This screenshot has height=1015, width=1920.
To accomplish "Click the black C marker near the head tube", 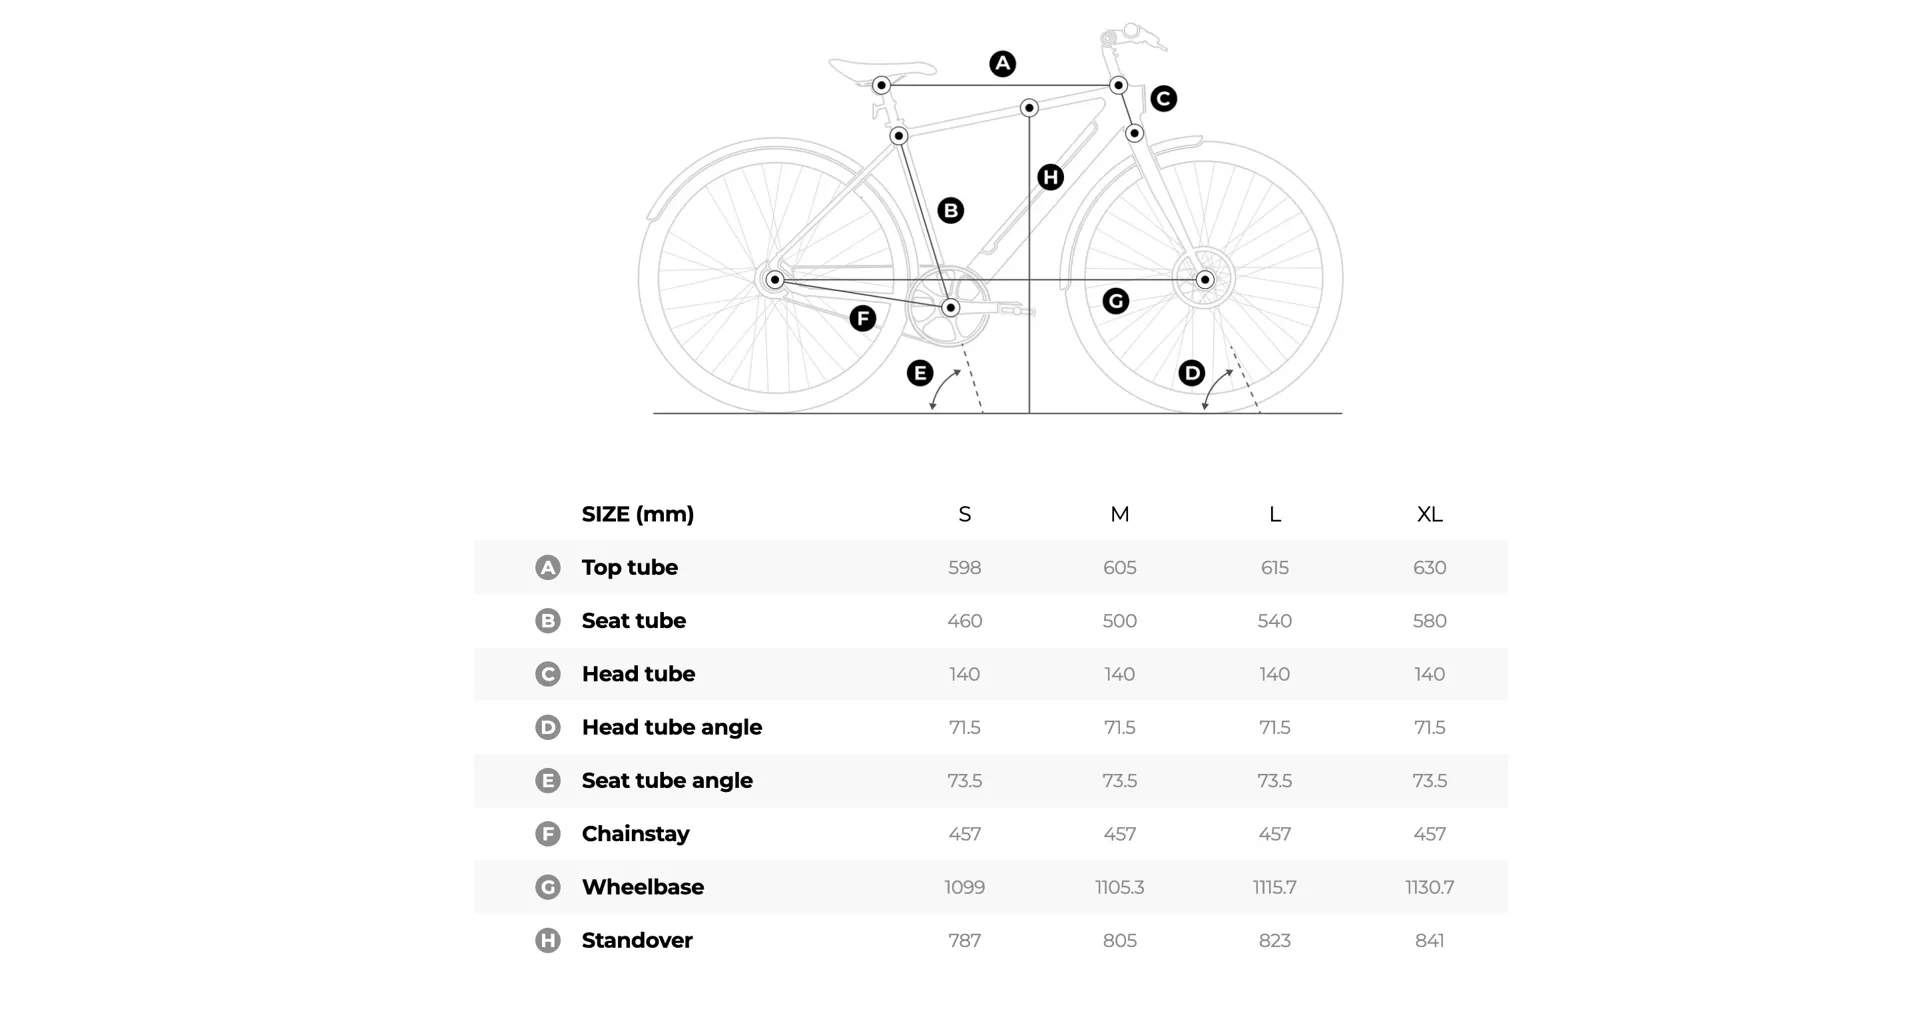I will coord(1163,99).
